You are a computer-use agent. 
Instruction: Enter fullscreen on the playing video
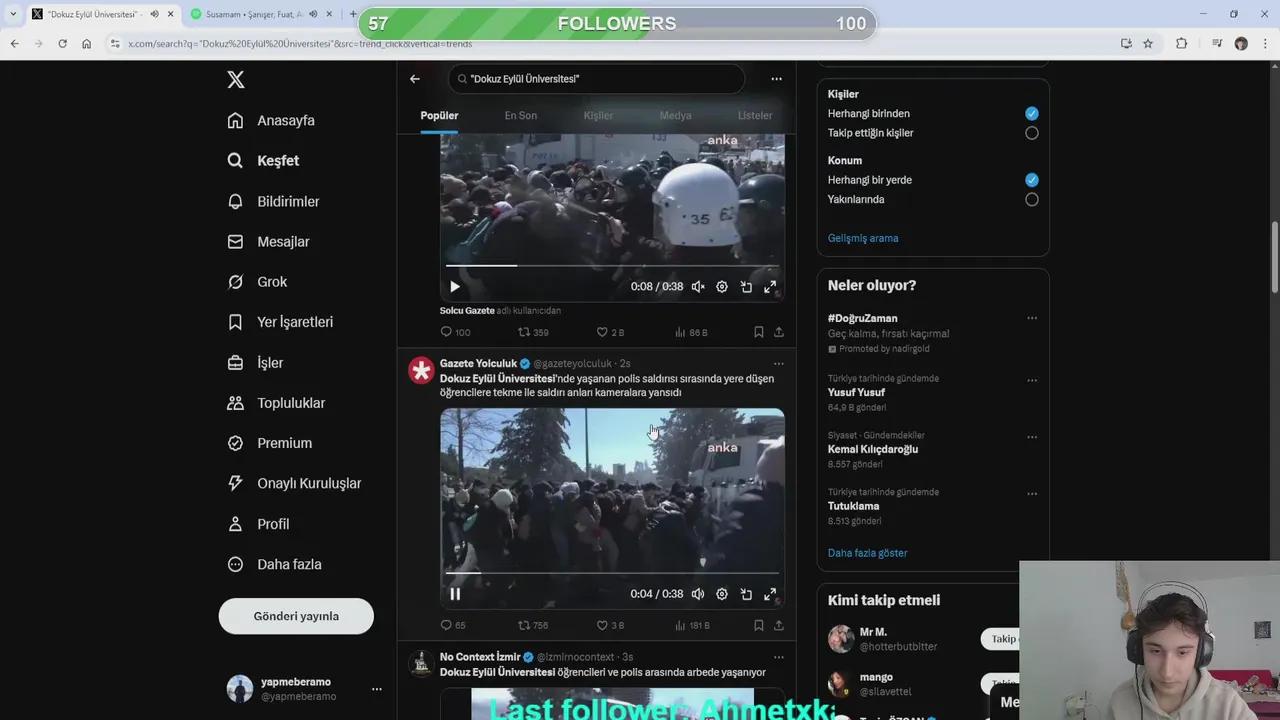[x=770, y=593]
